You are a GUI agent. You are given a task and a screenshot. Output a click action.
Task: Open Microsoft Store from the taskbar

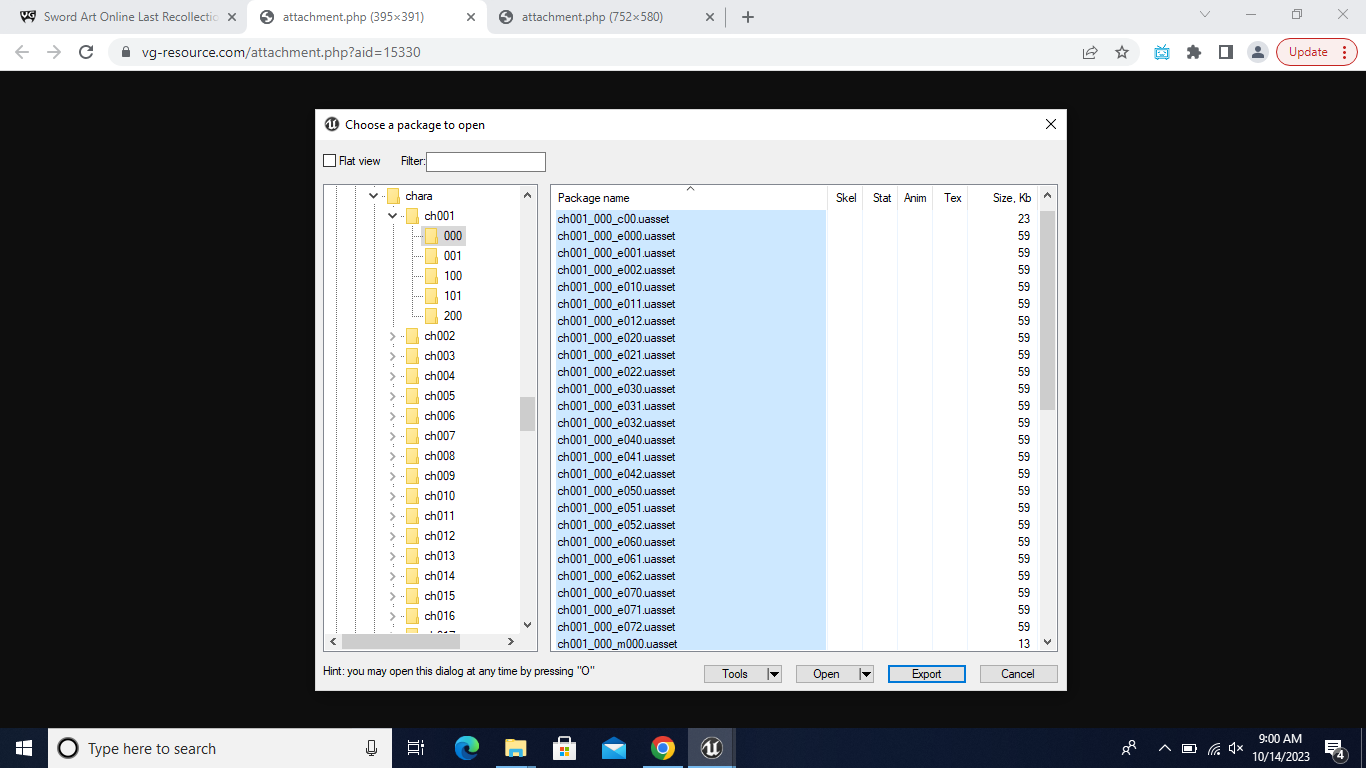pos(564,748)
